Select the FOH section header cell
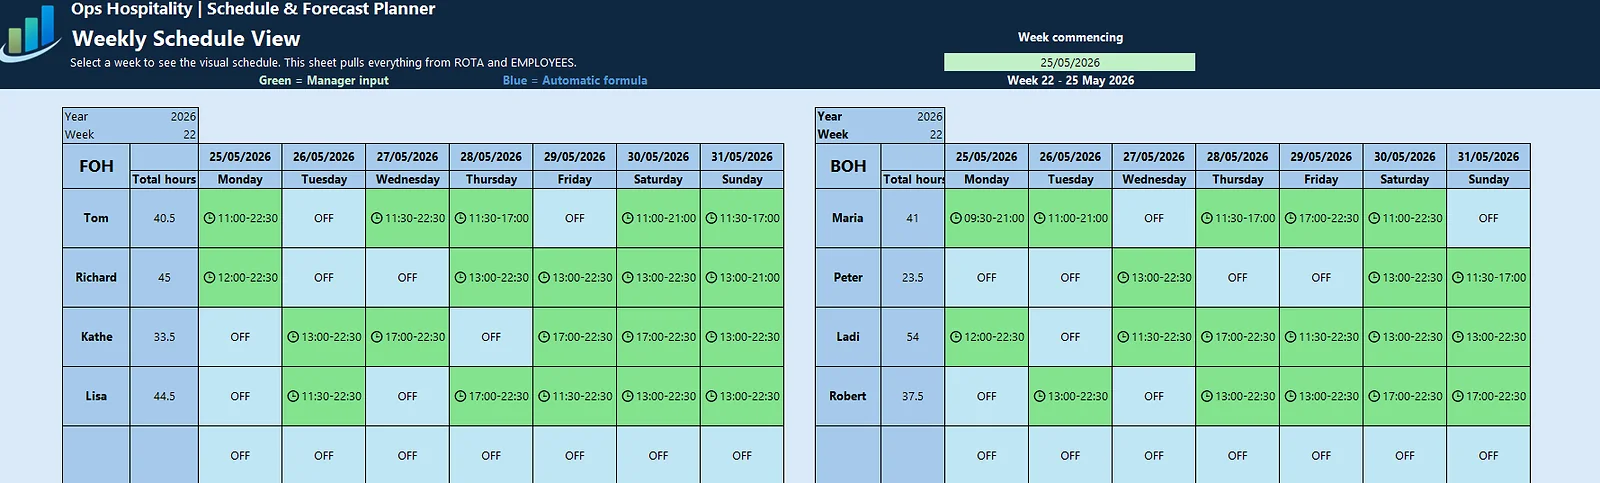Screen dimensions: 1600x483 click(x=96, y=166)
